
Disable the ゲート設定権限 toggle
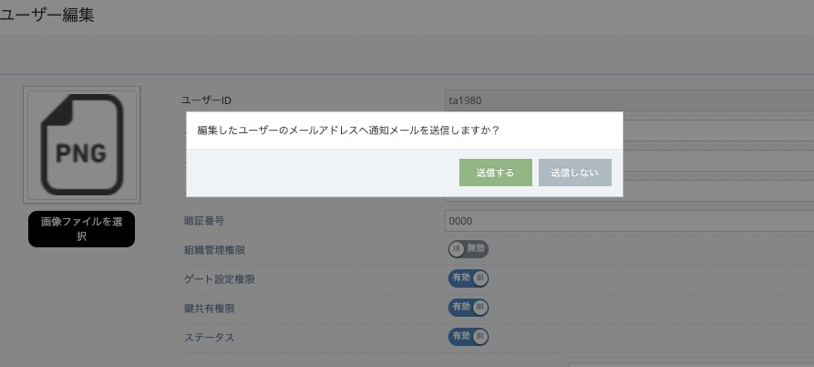coord(468,278)
